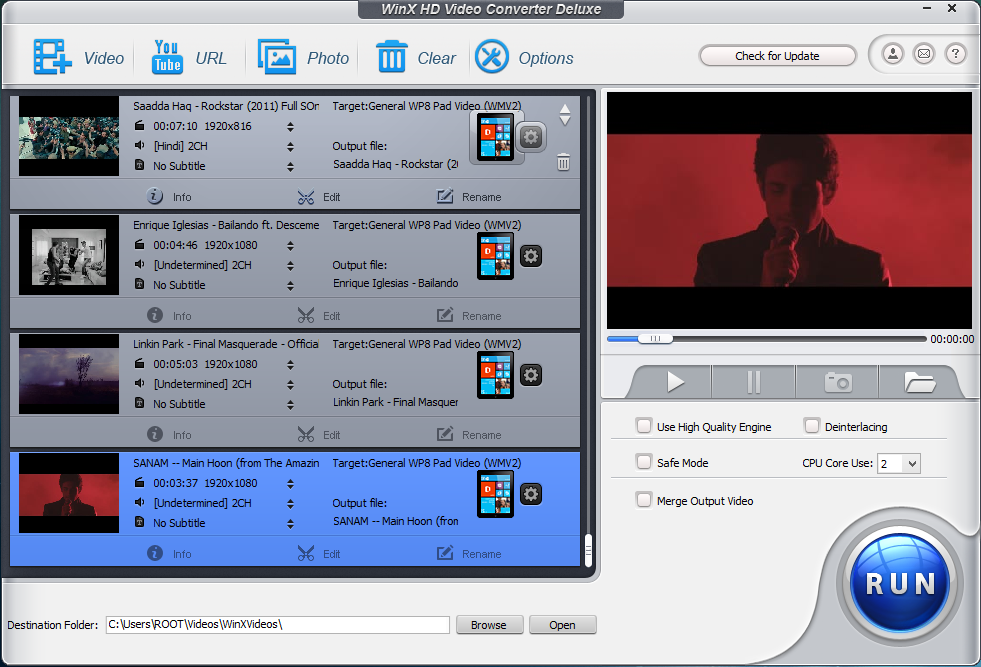Screen dimensions: 981x667
Task: Play the preview video
Action: [x=674, y=382]
